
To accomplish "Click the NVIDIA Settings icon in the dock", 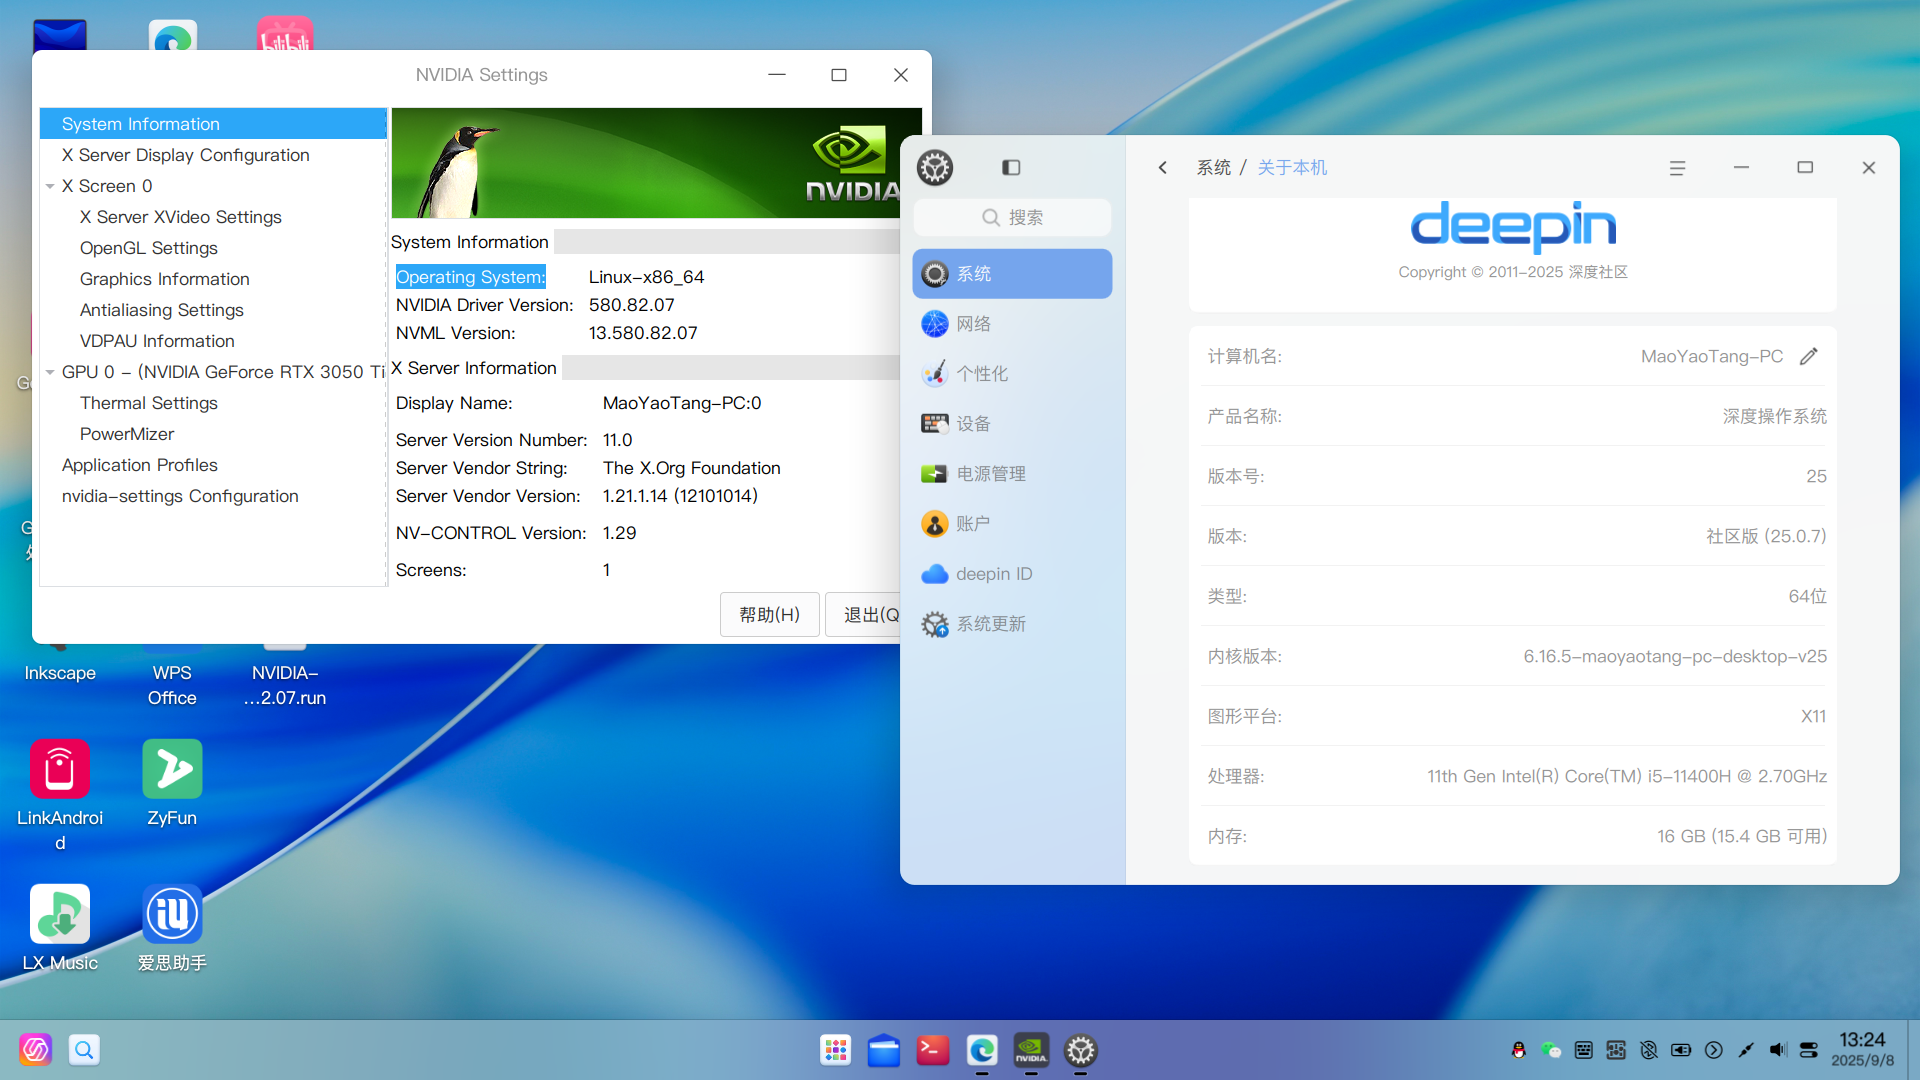I will [1031, 1050].
